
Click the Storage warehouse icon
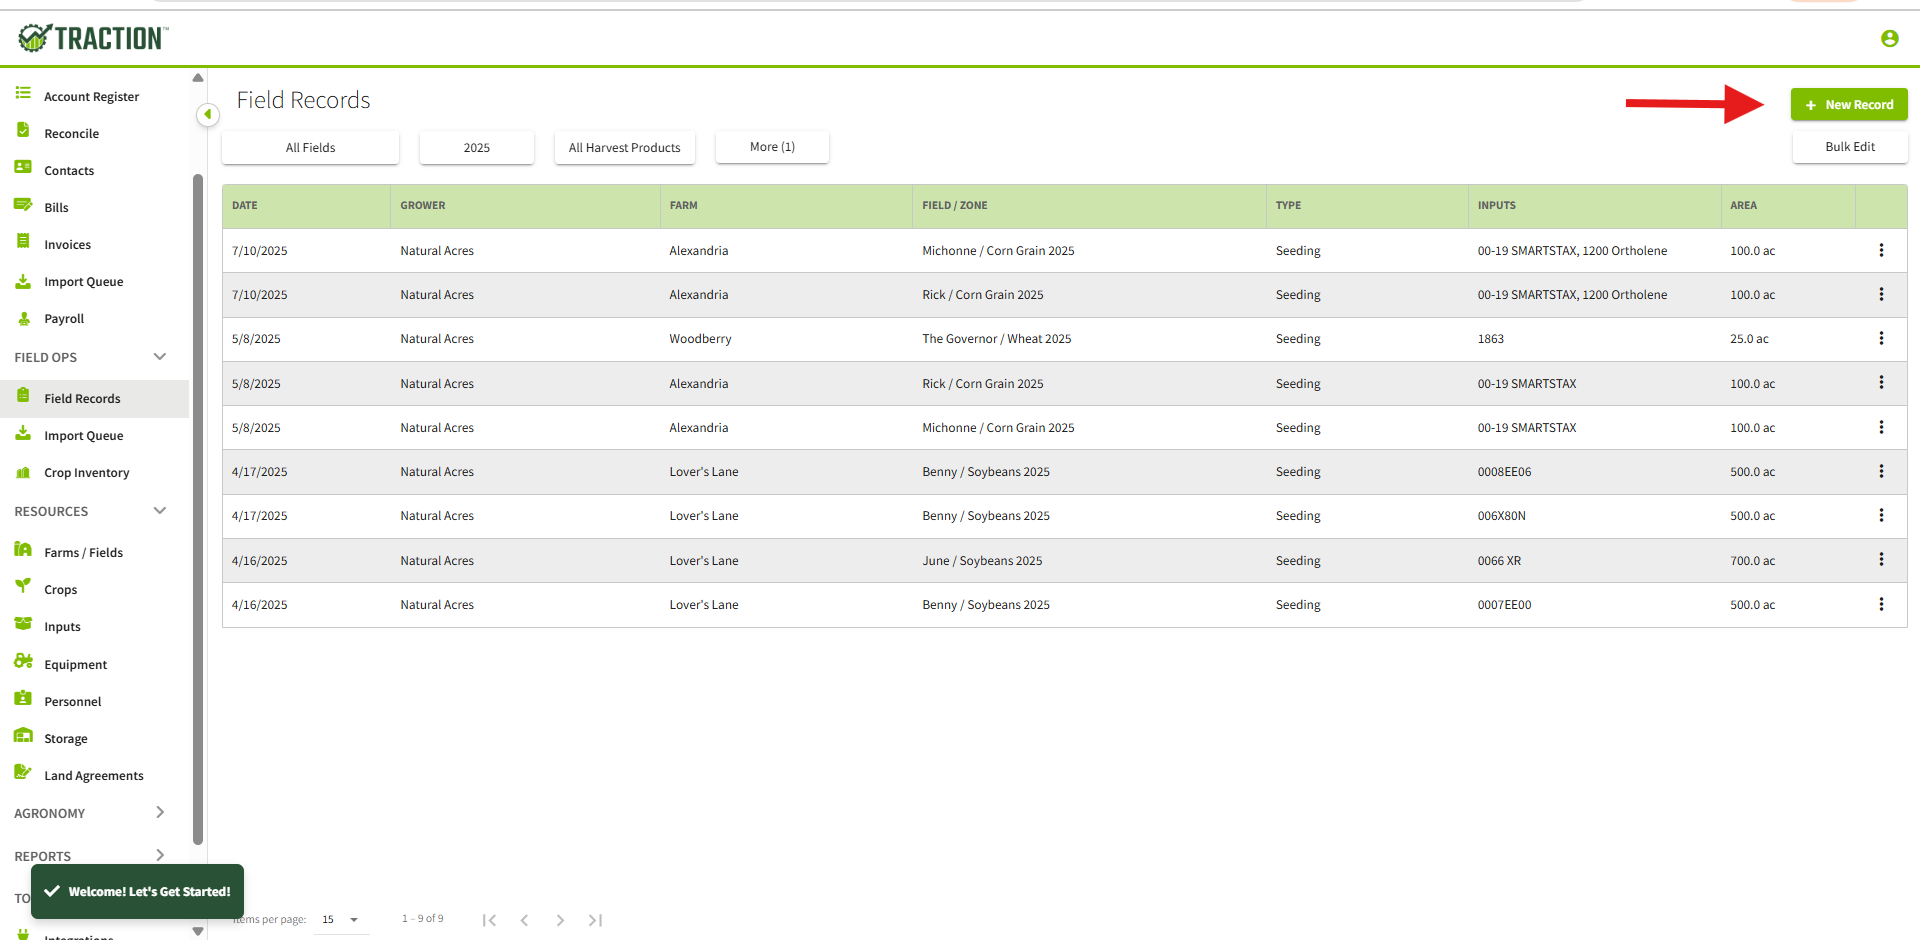point(23,735)
